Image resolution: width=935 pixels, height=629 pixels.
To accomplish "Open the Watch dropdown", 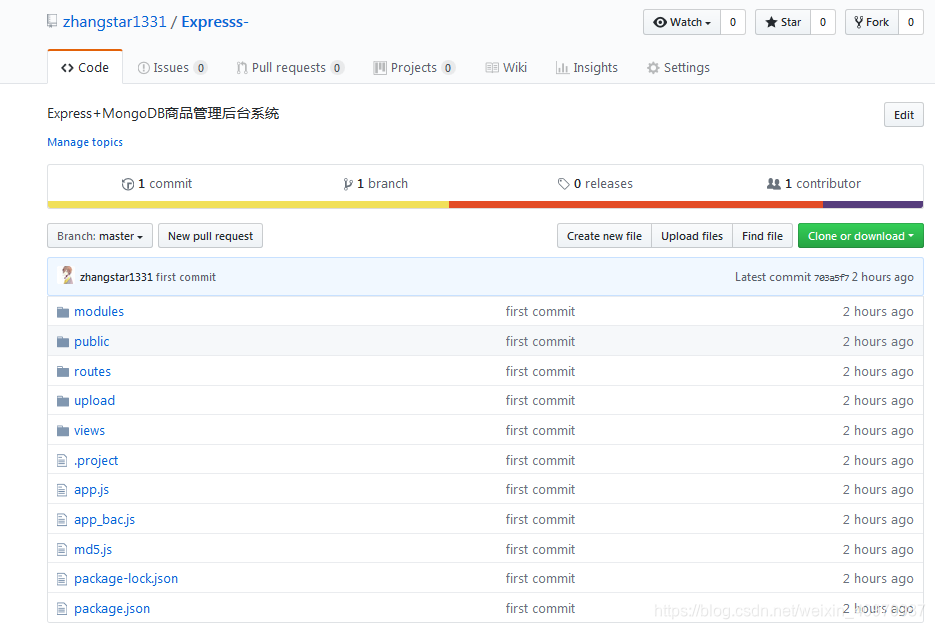I will tap(682, 22).
